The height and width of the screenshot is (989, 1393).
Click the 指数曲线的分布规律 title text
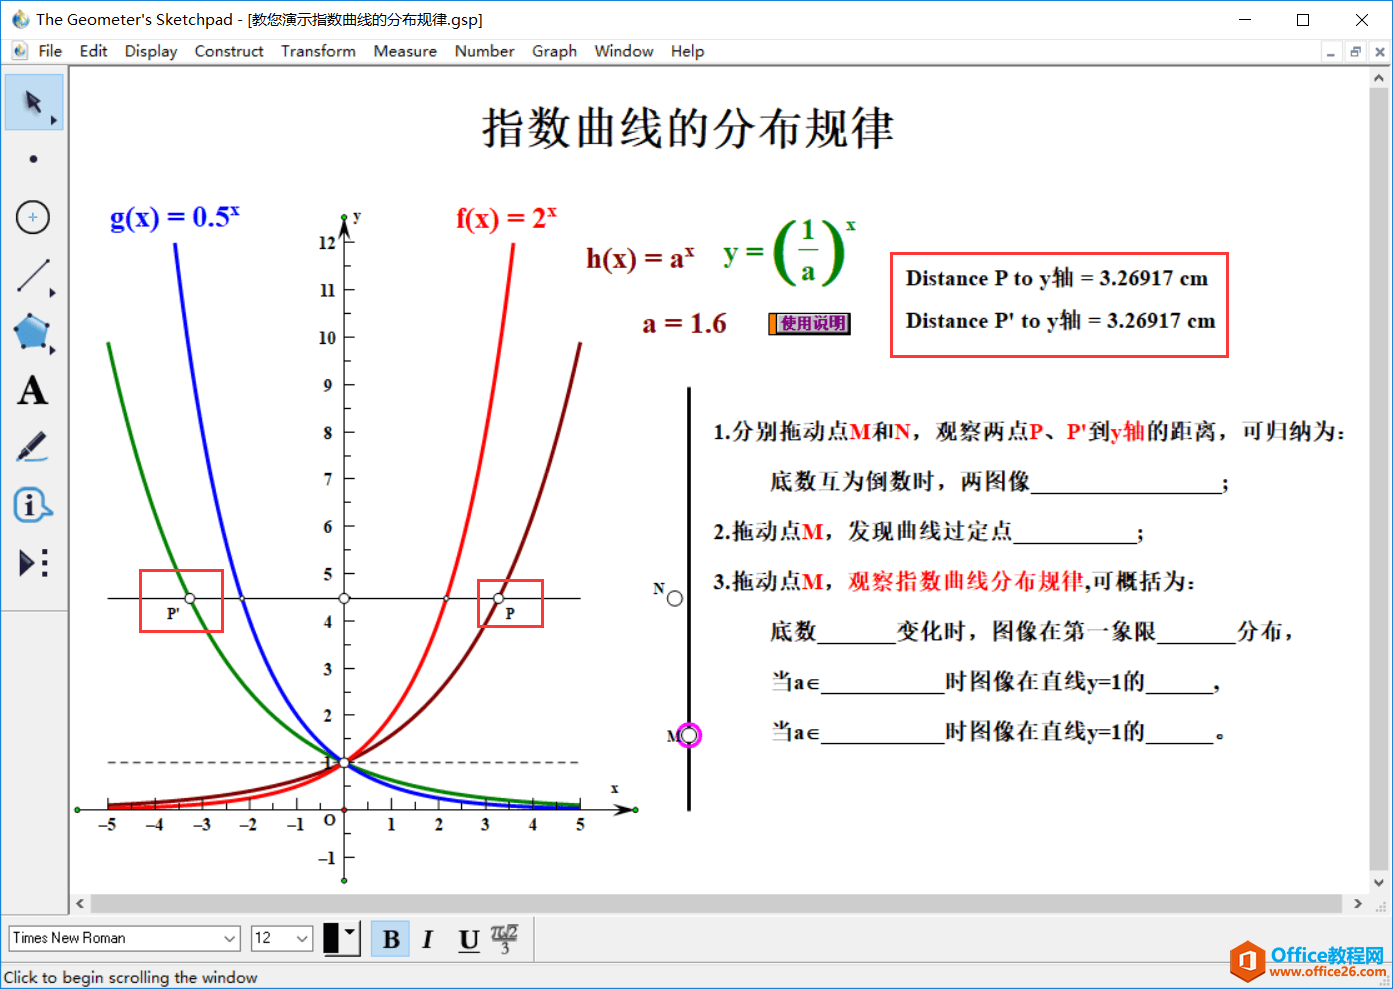click(x=688, y=128)
